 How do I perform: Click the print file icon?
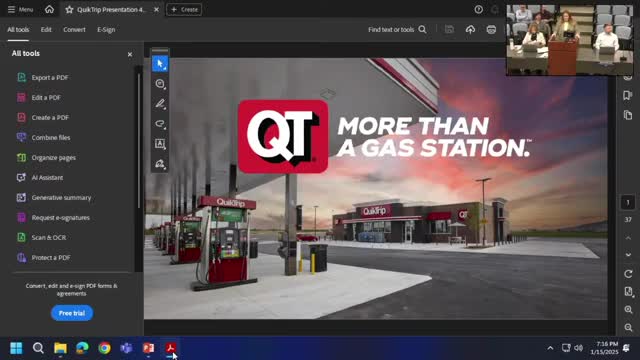click(x=491, y=29)
